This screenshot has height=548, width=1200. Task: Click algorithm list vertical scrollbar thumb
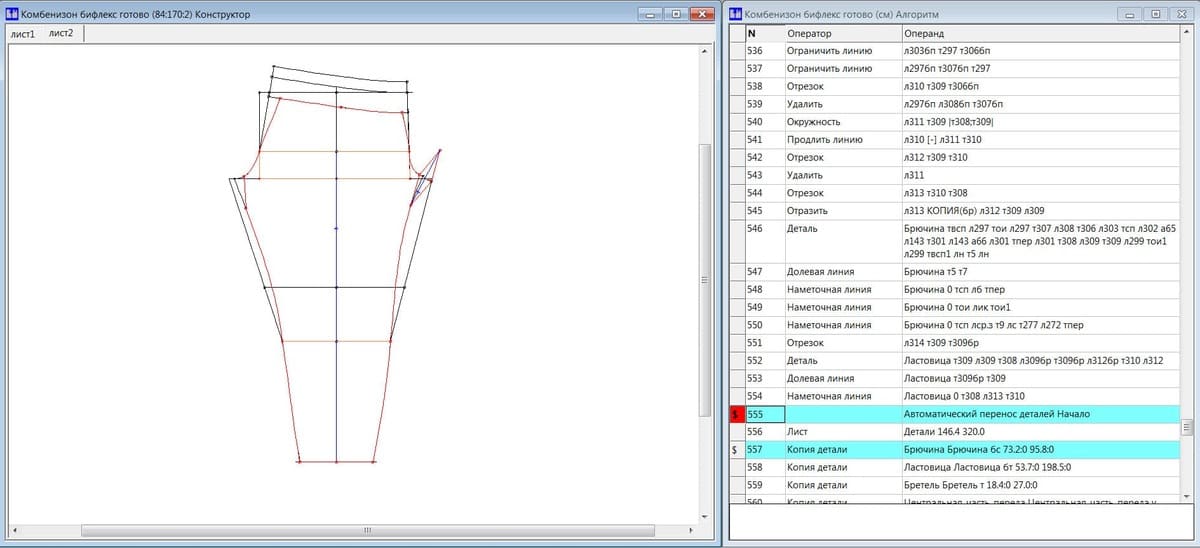(x=1187, y=427)
